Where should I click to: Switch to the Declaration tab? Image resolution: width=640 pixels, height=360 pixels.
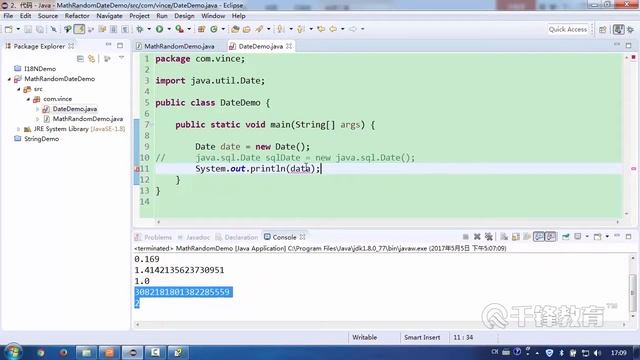[x=237, y=237]
